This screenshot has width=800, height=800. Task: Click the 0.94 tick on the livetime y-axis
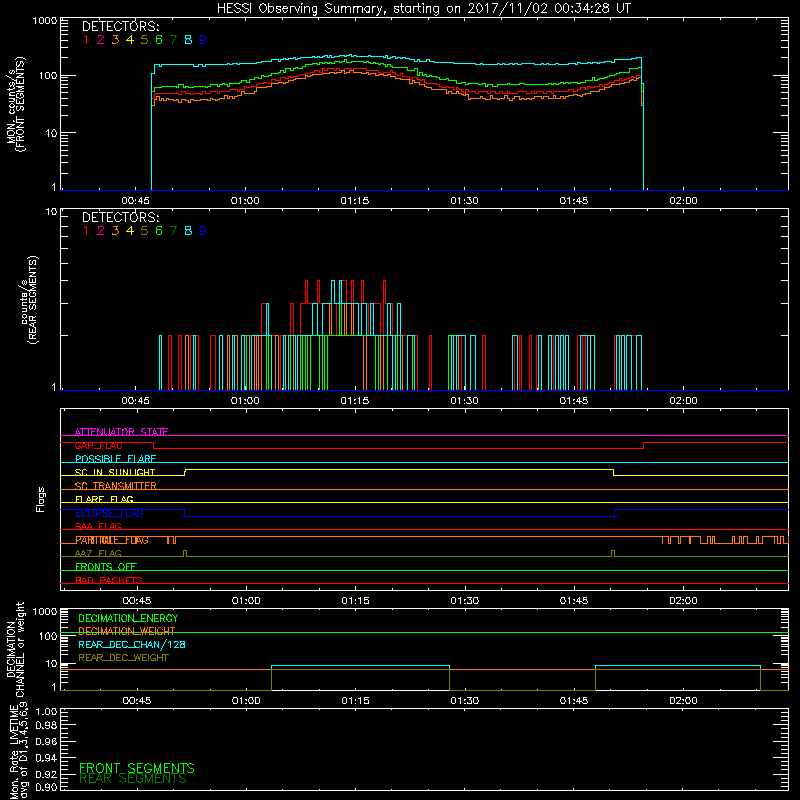click(x=46, y=757)
